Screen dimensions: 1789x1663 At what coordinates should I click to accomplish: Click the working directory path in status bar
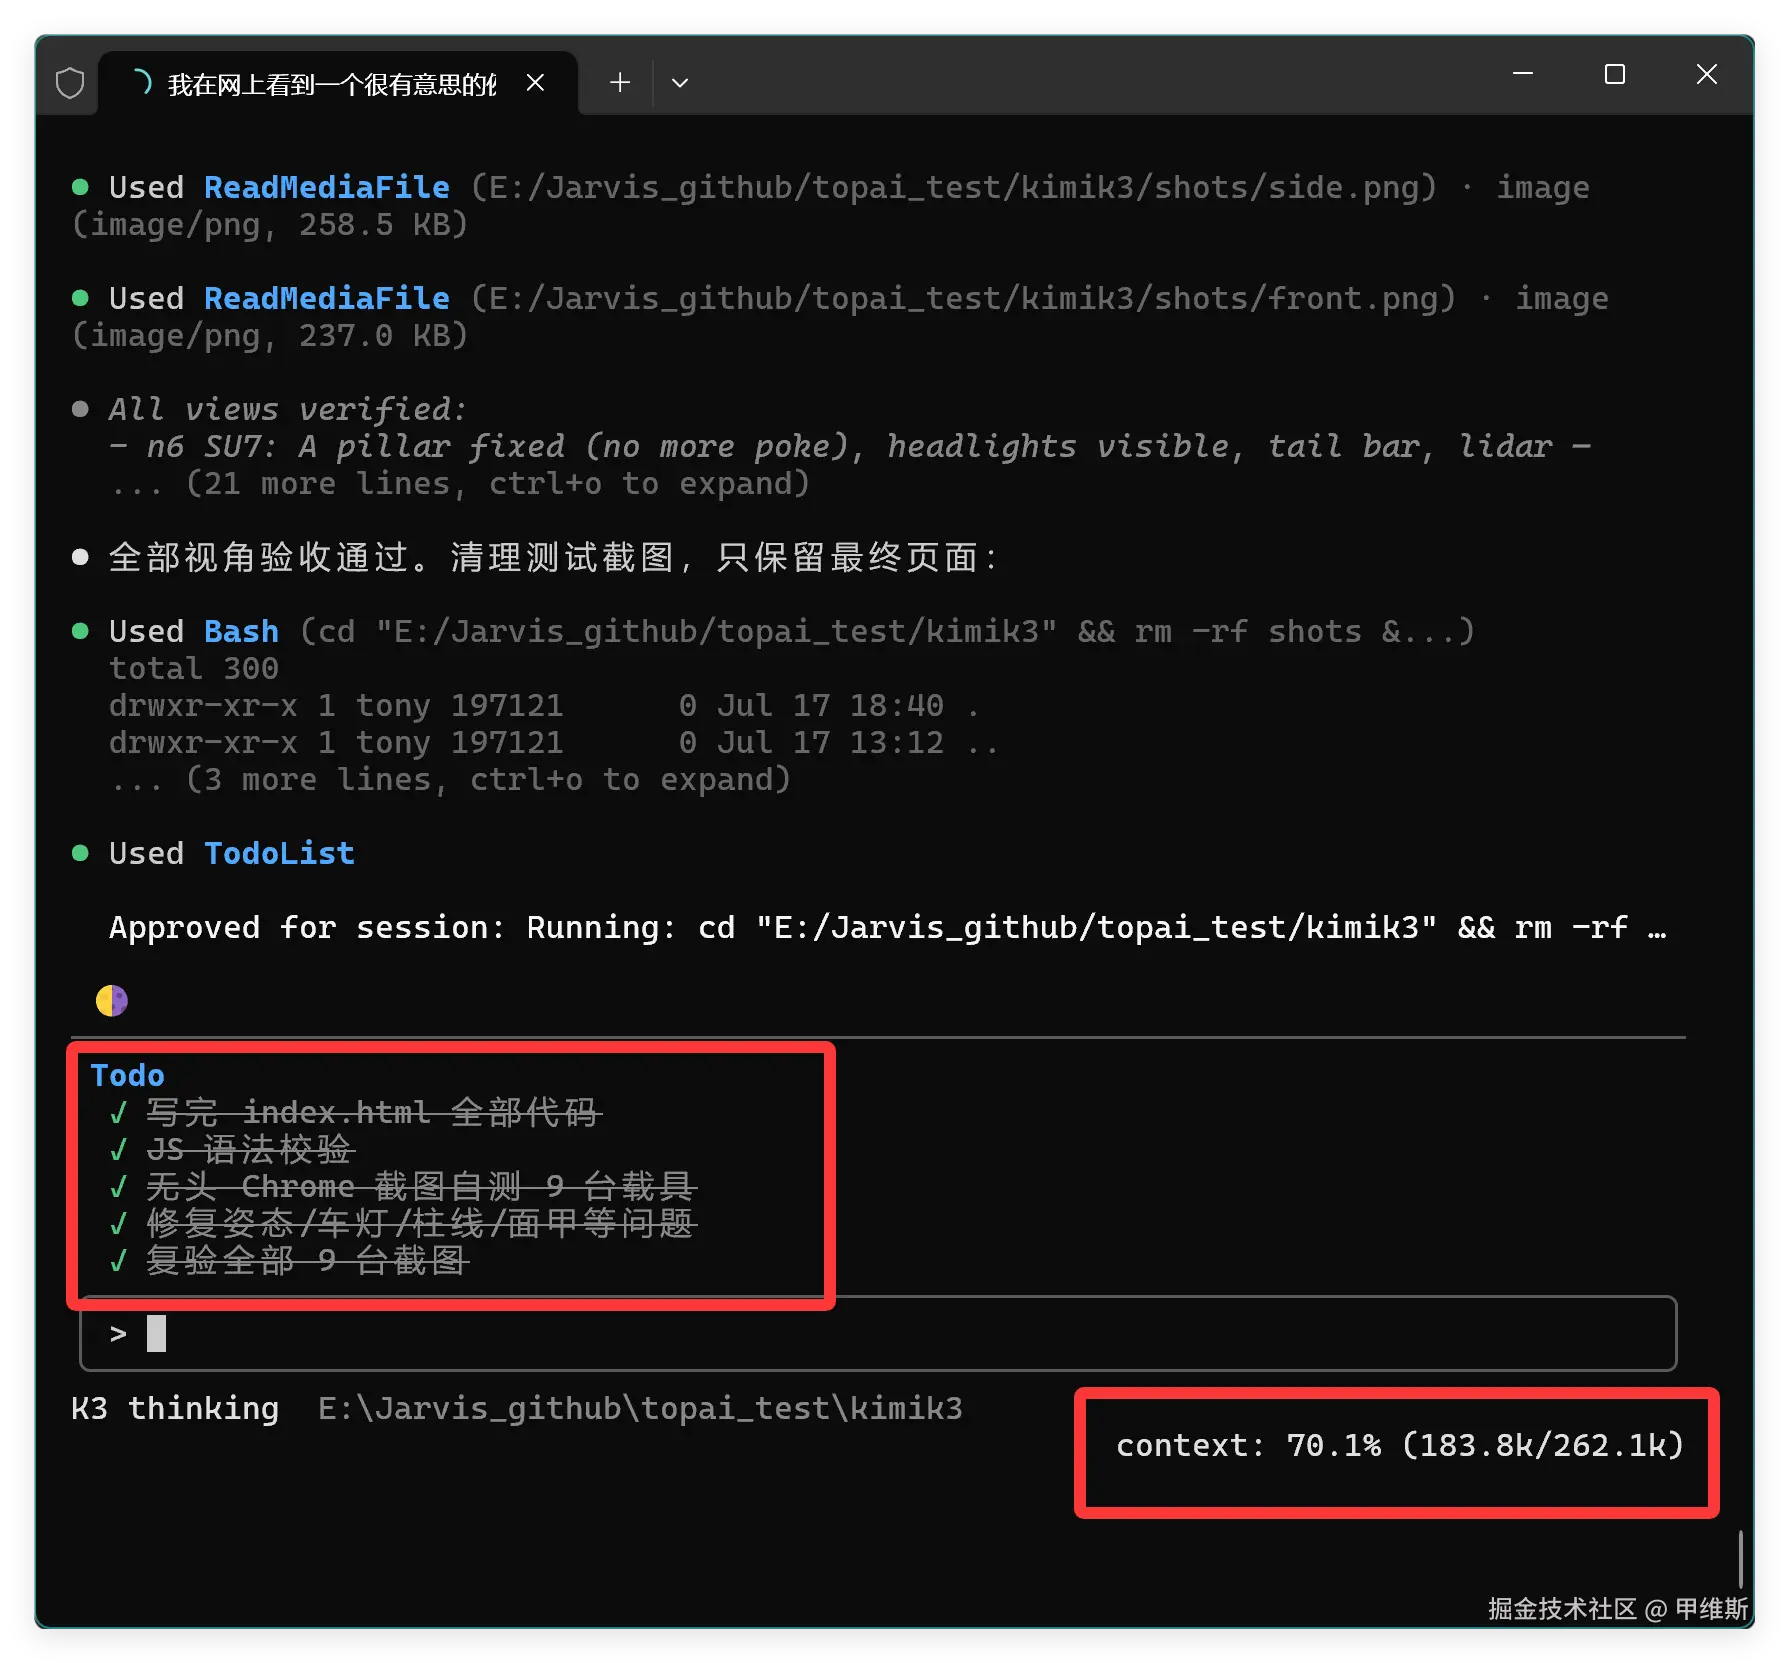tap(640, 1409)
